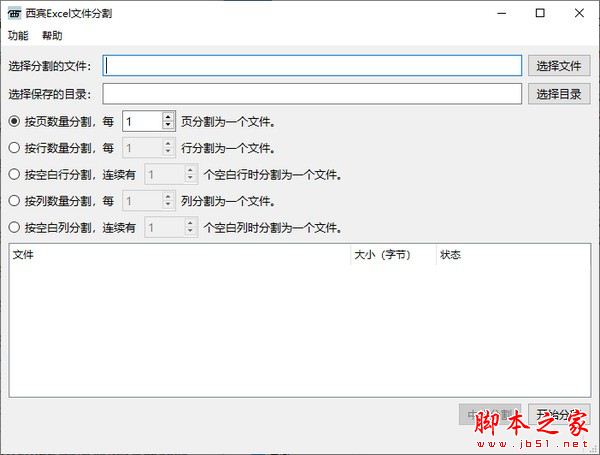This screenshot has width=600, height=455.
Task: Focus the 选择保存的目录 input field
Action: 312,94
